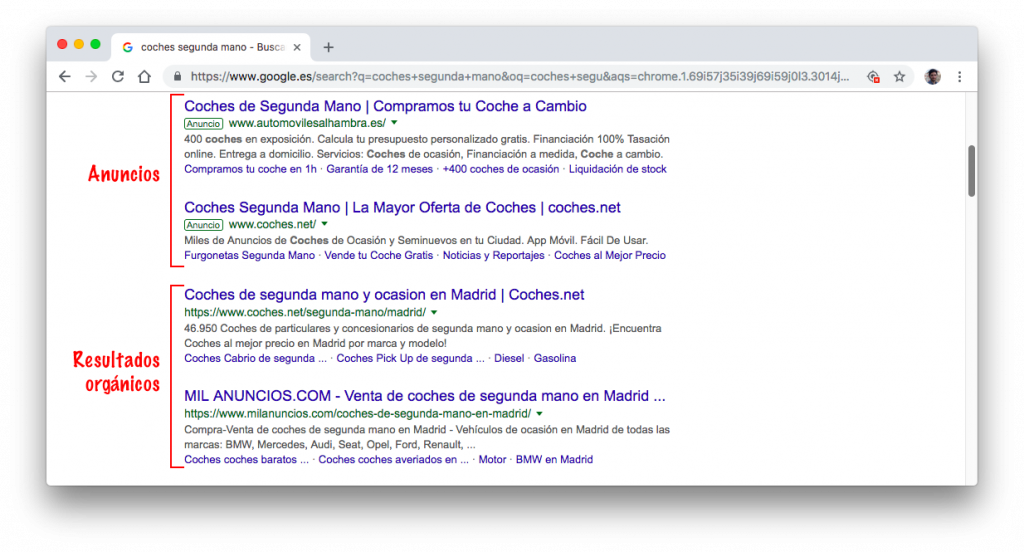Close the 'coches segunda mano' tab

(297, 47)
